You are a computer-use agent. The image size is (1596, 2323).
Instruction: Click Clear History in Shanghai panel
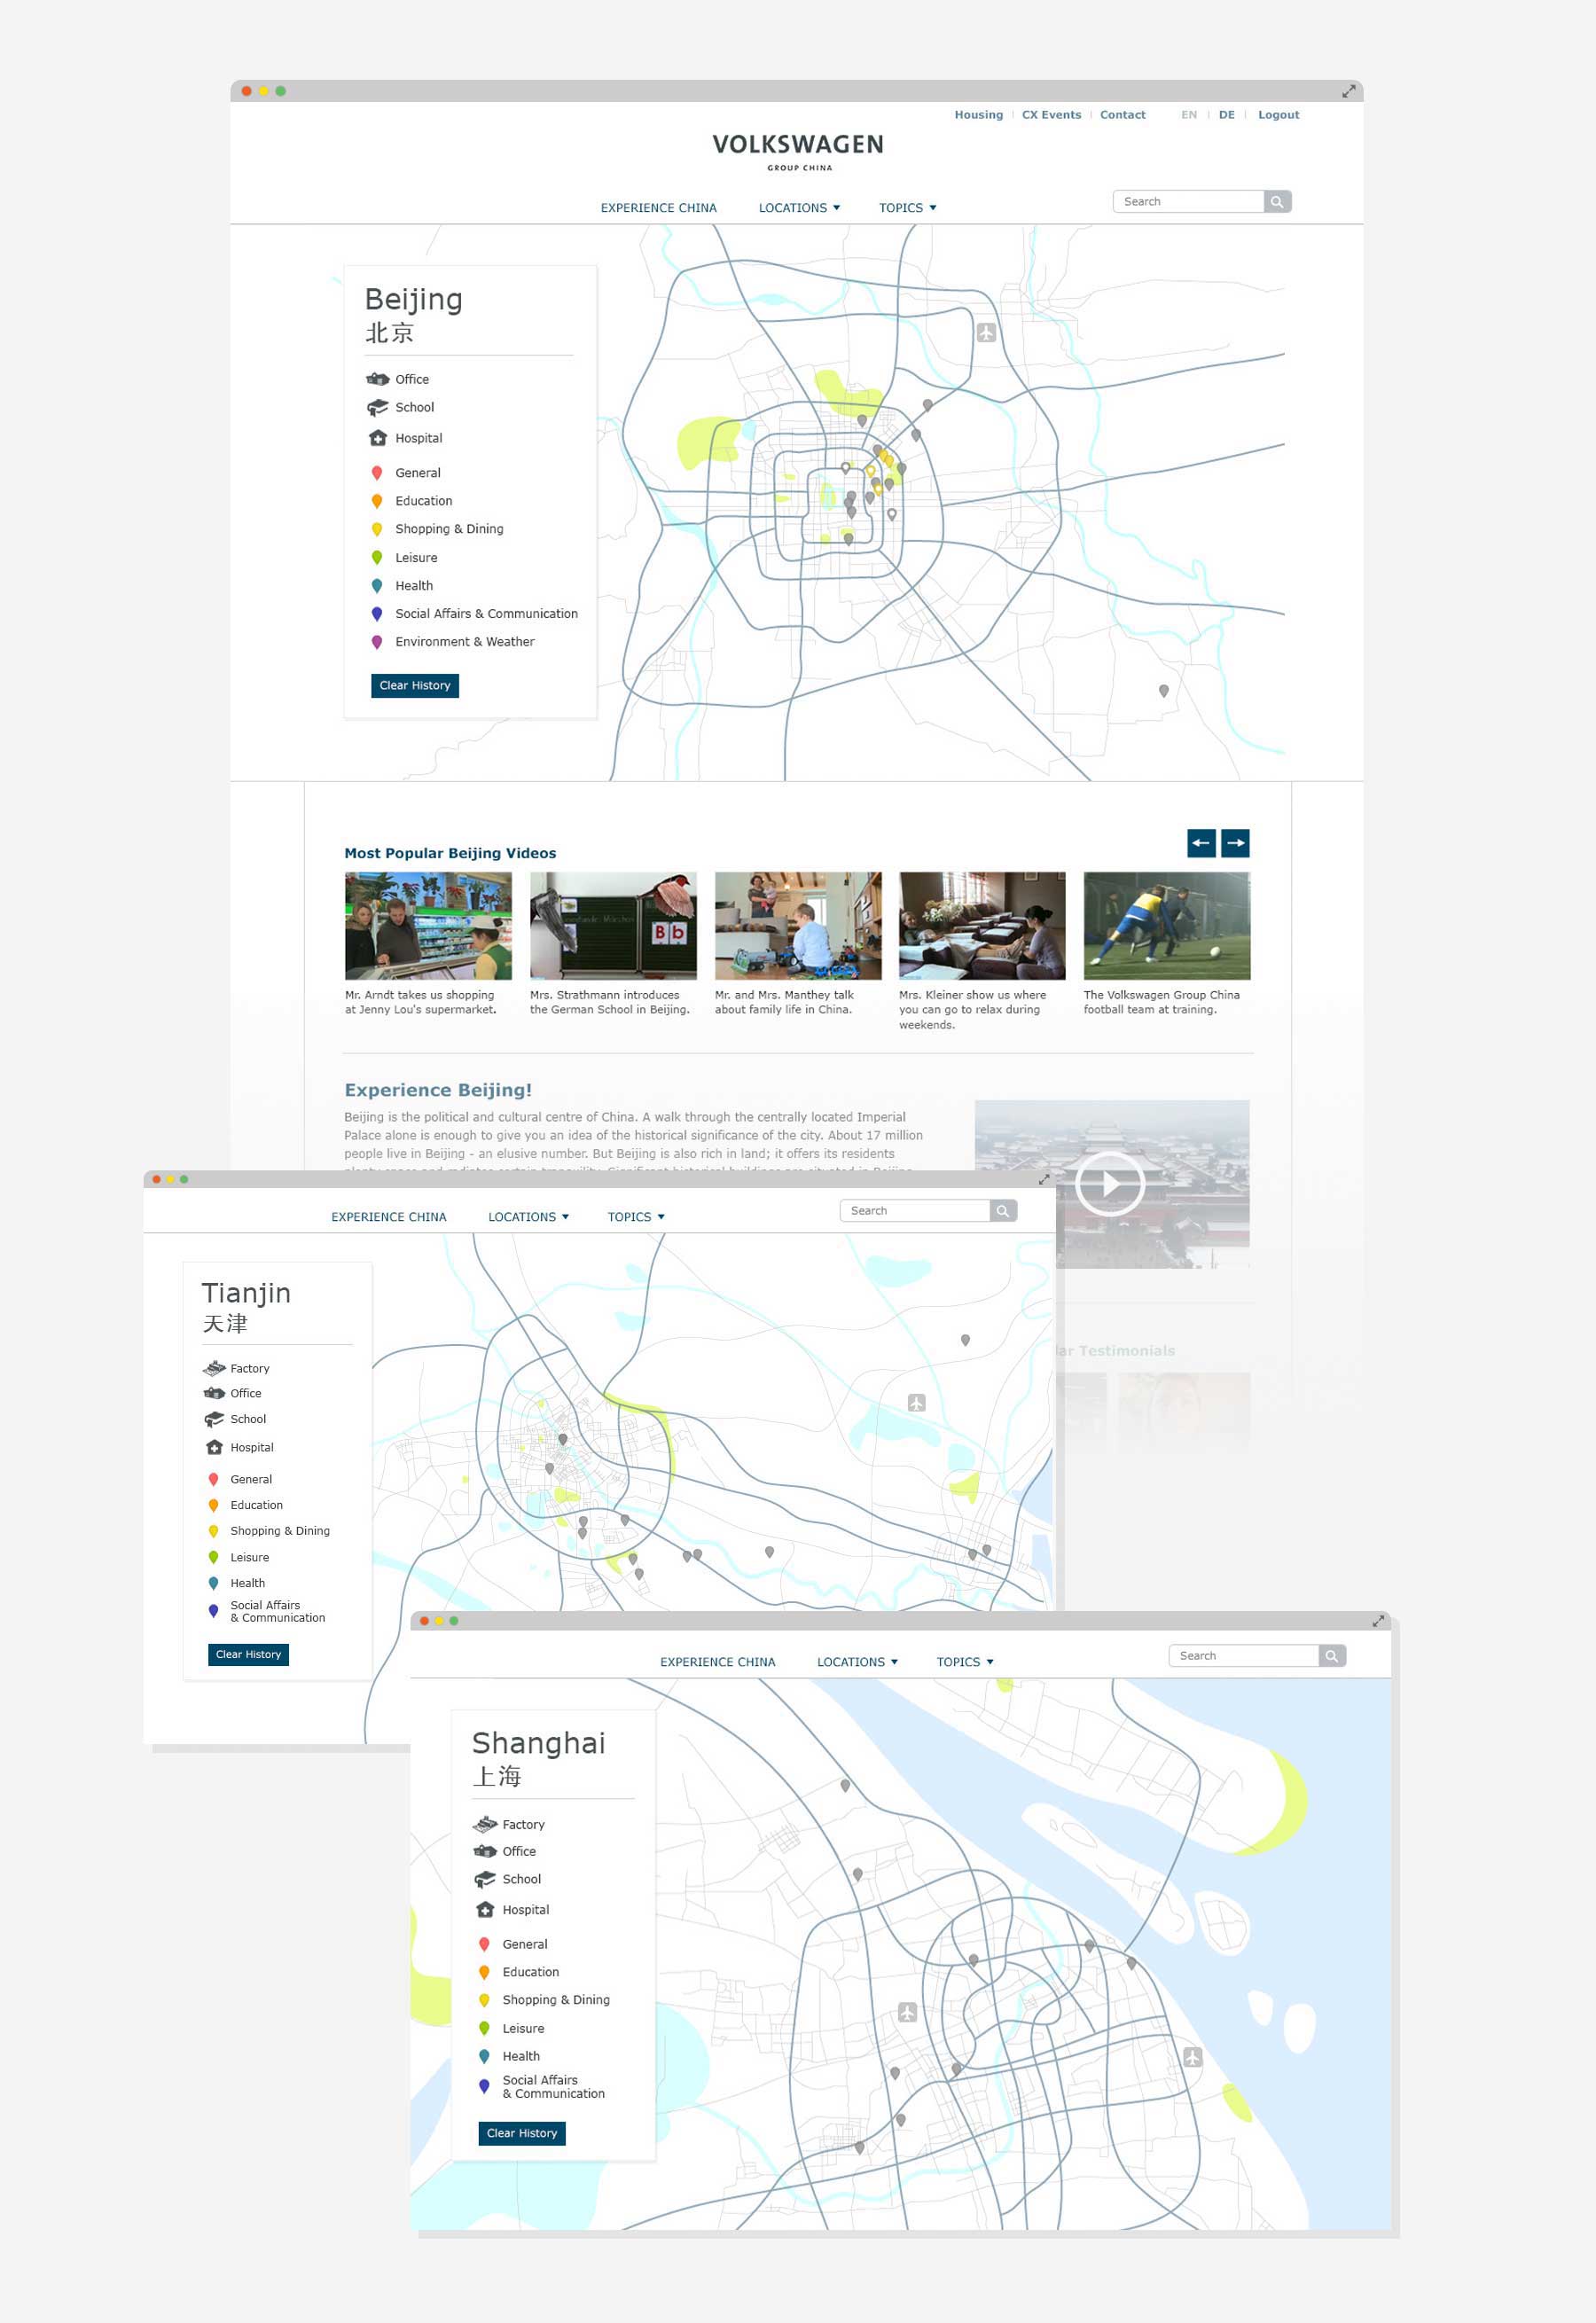[x=522, y=2133]
